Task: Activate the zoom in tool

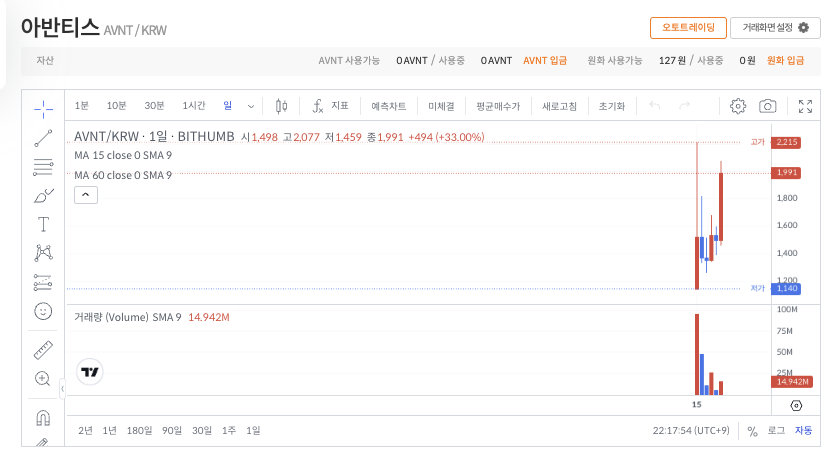Action: tap(43, 379)
